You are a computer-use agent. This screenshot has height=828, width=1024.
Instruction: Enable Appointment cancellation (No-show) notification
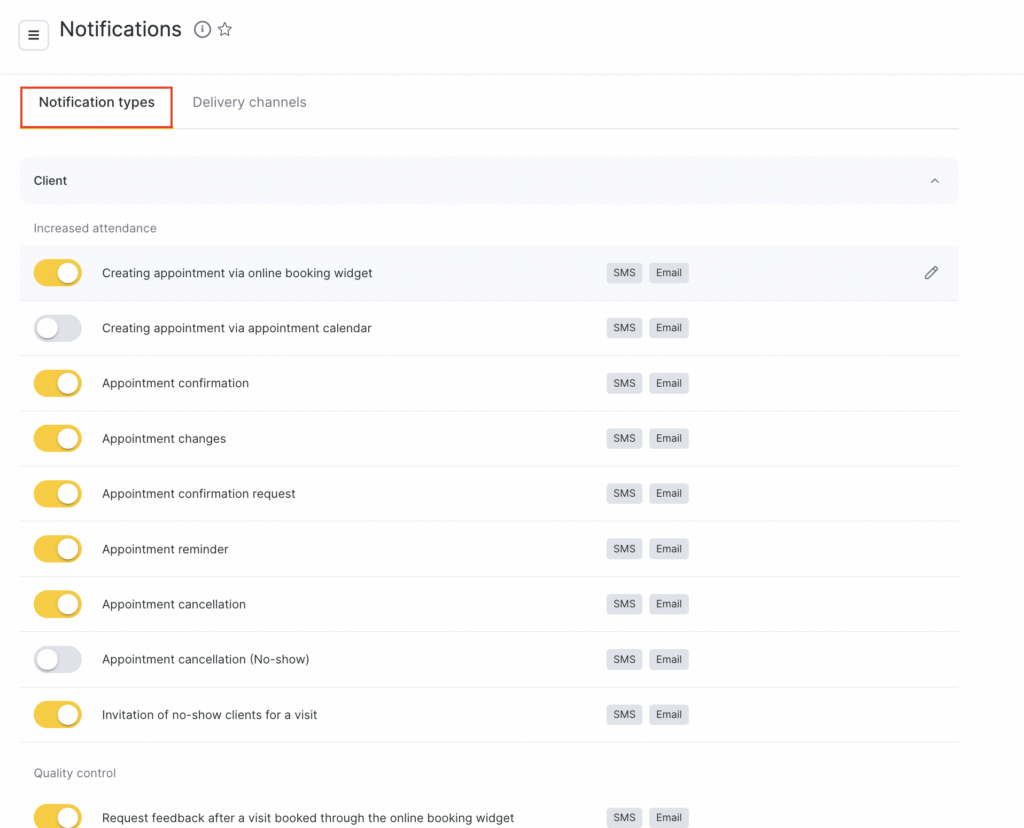pos(58,659)
